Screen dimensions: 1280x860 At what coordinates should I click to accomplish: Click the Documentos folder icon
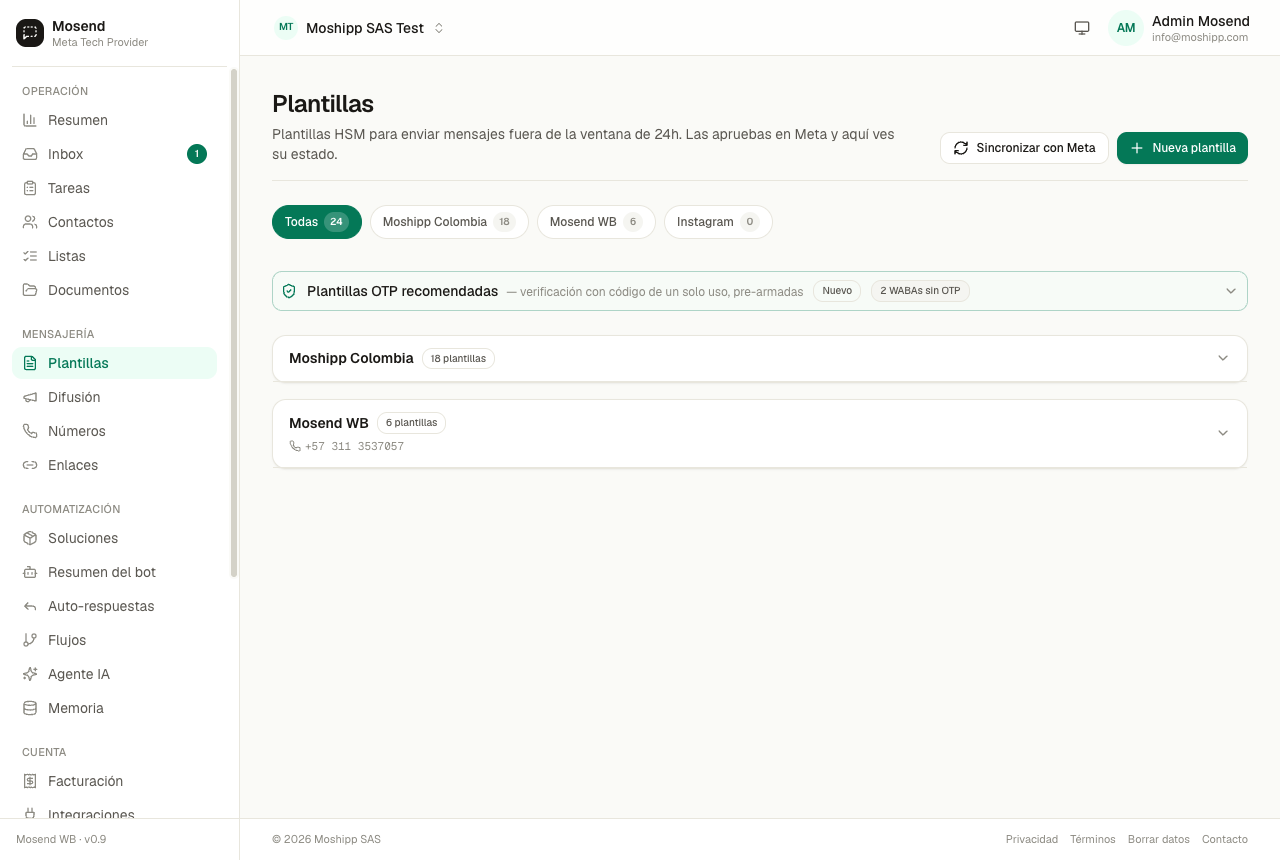pos(30,290)
